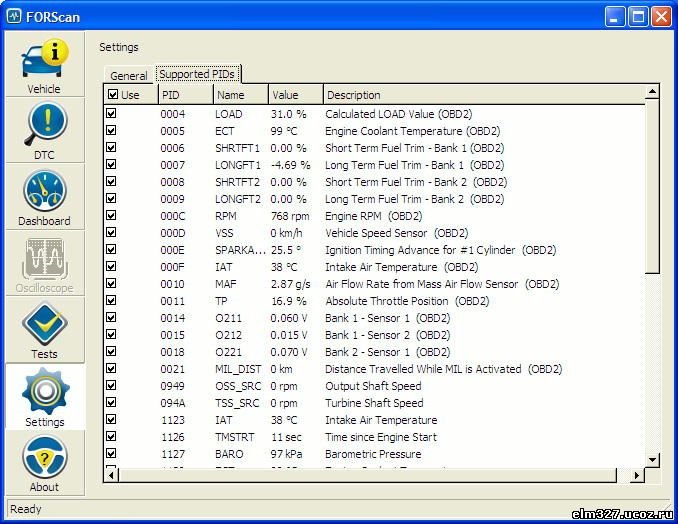Click the PID 0008 cell
The image size is (678, 524).
[173, 182]
